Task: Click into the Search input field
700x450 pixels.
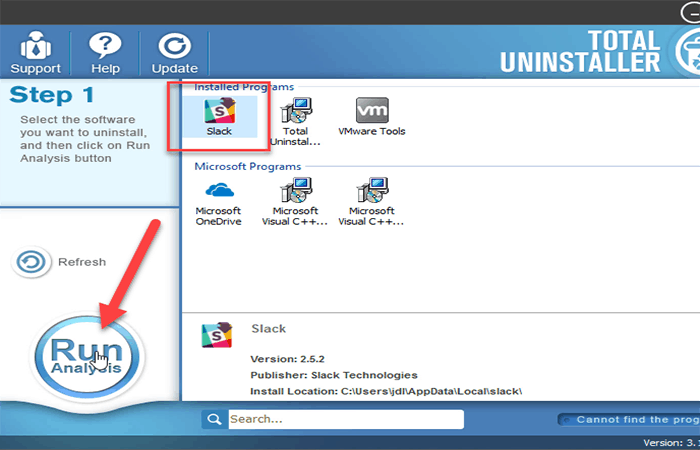Action: point(346,419)
